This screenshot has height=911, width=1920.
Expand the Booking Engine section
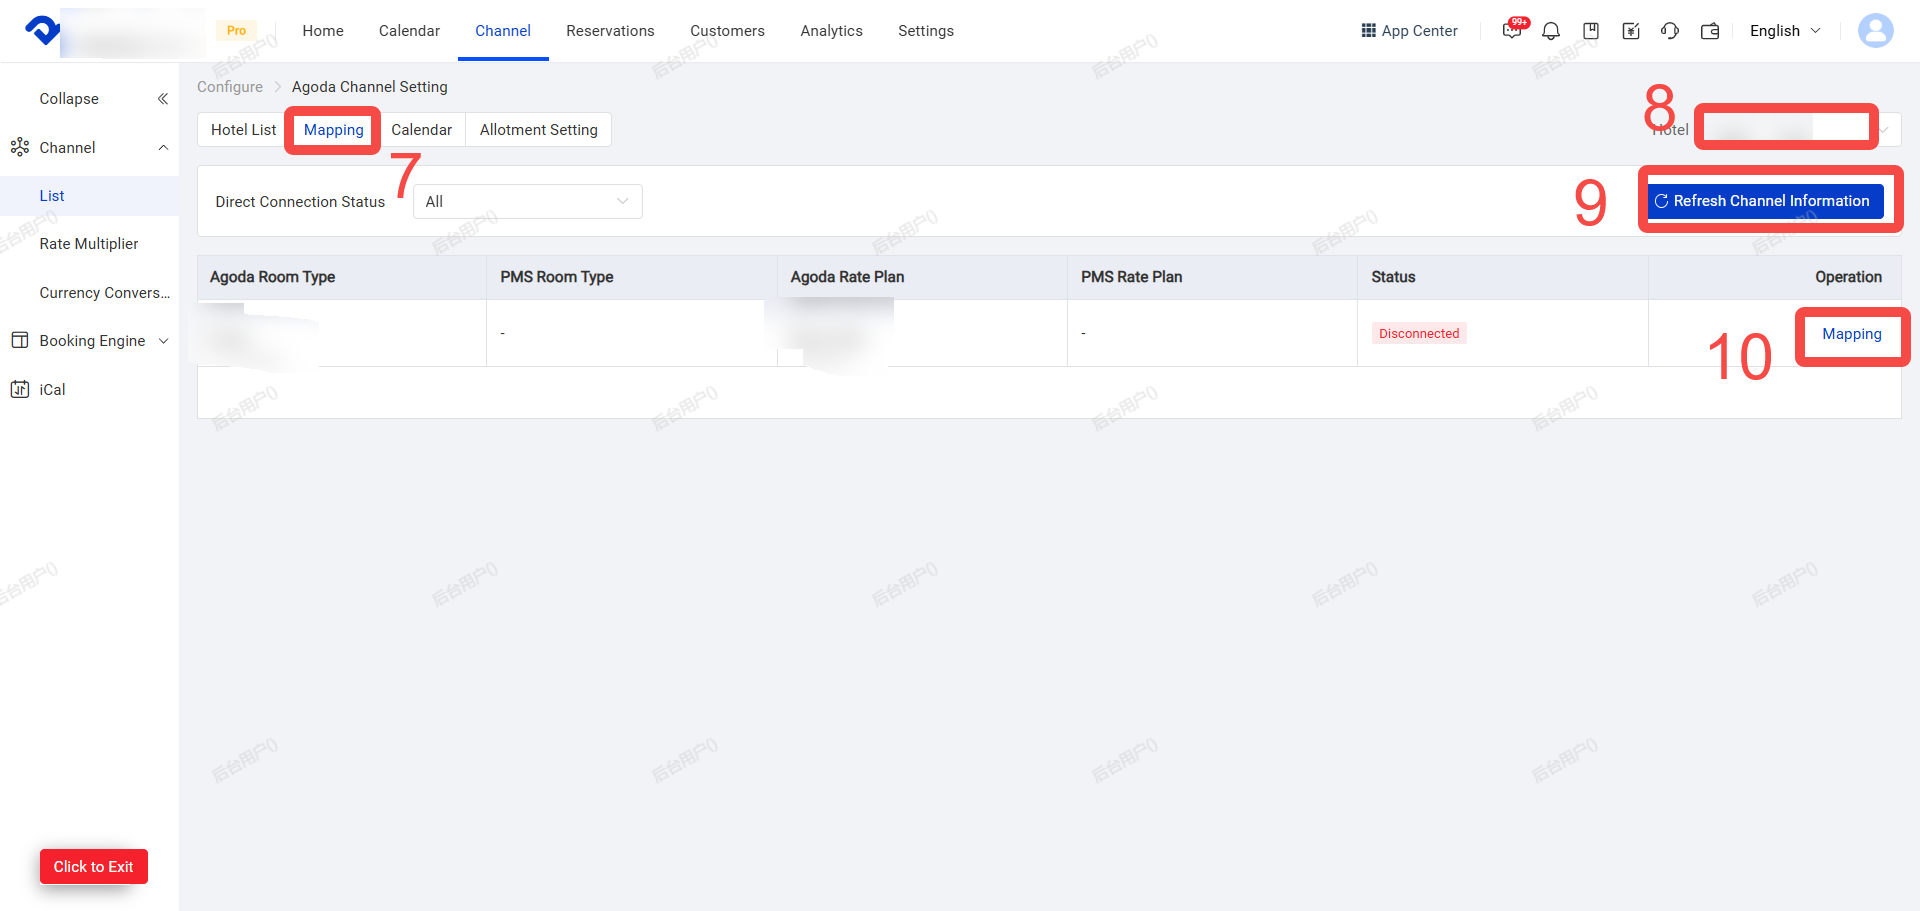[164, 341]
